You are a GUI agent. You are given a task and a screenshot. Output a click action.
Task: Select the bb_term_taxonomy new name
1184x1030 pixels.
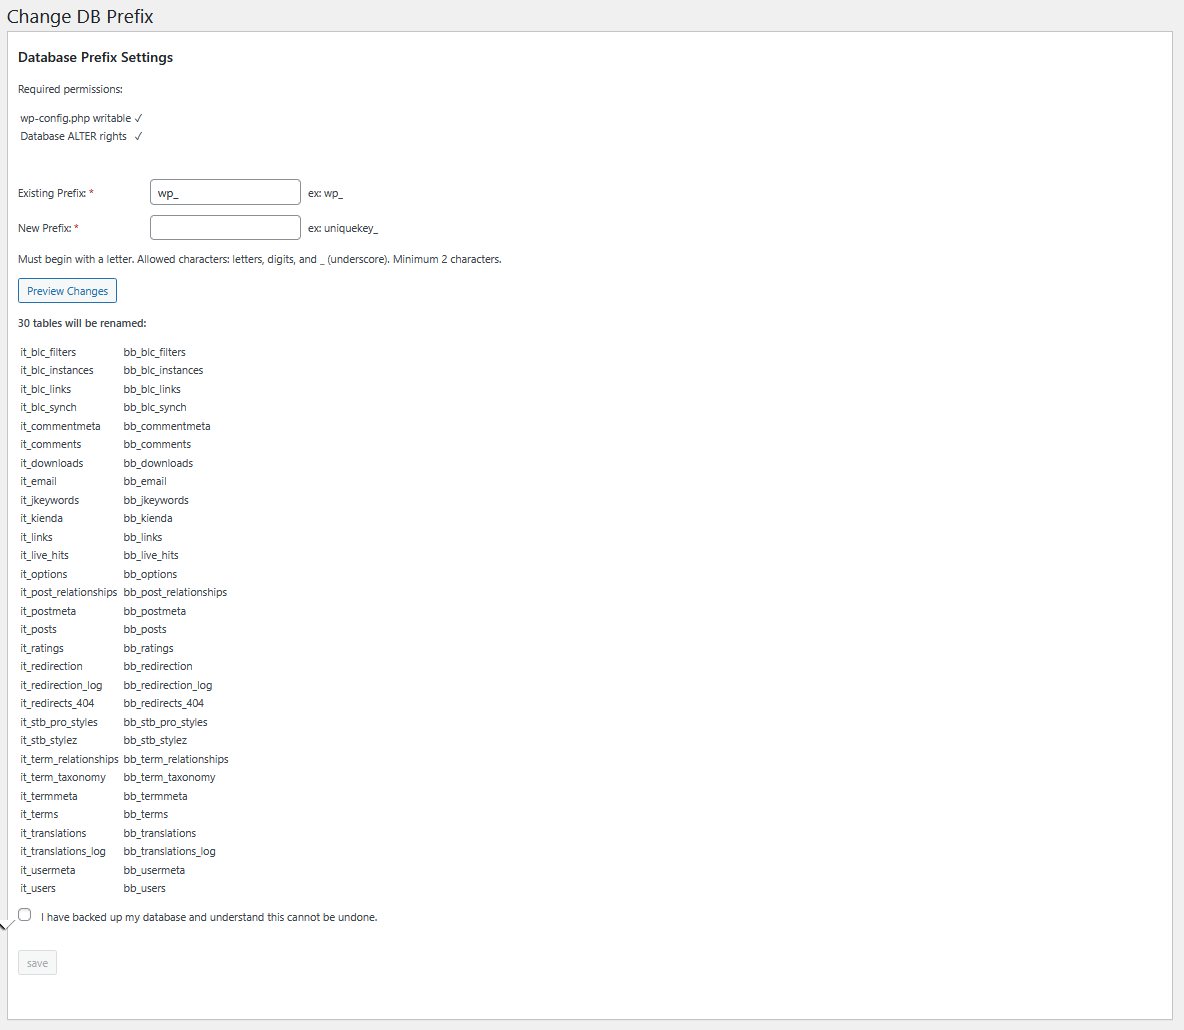coord(169,777)
